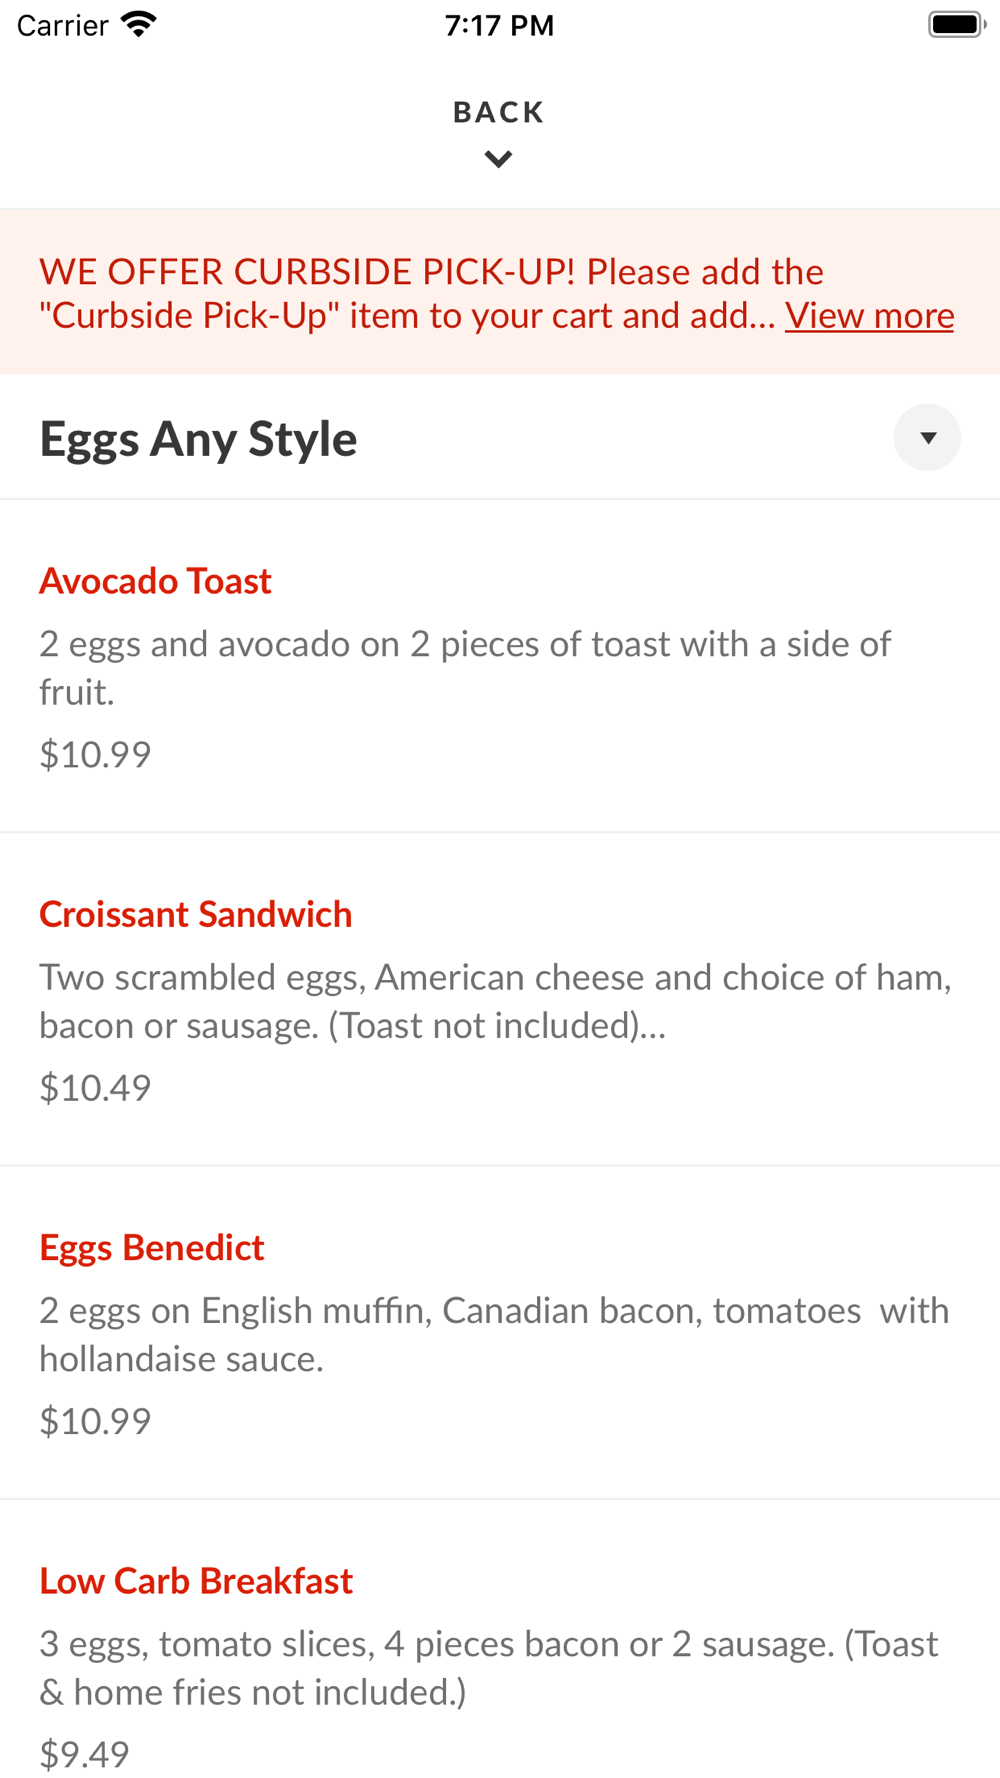
Task: Select the Eggs Any Style heading
Action: [198, 439]
